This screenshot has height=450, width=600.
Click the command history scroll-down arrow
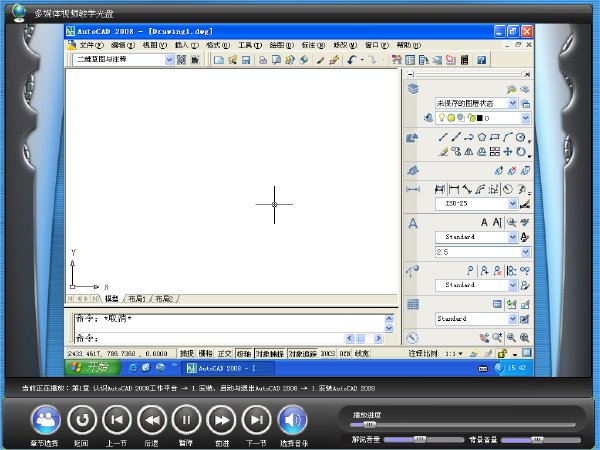pos(389,328)
